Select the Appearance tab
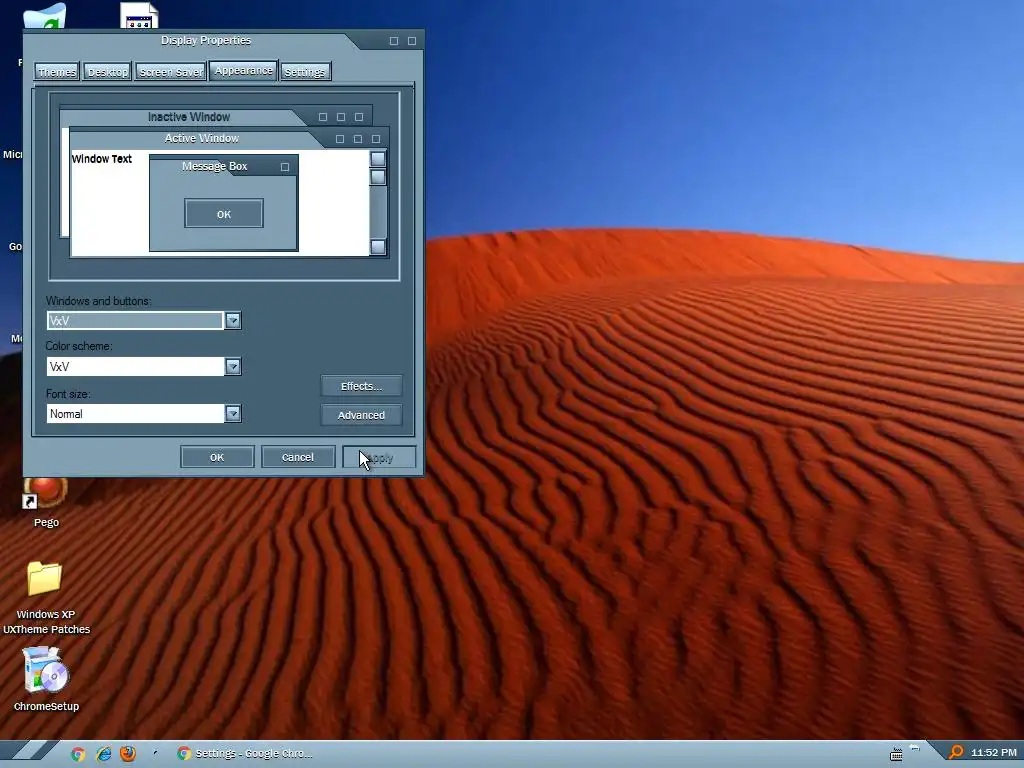The width and height of the screenshot is (1024, 768). tap(244, 71)
